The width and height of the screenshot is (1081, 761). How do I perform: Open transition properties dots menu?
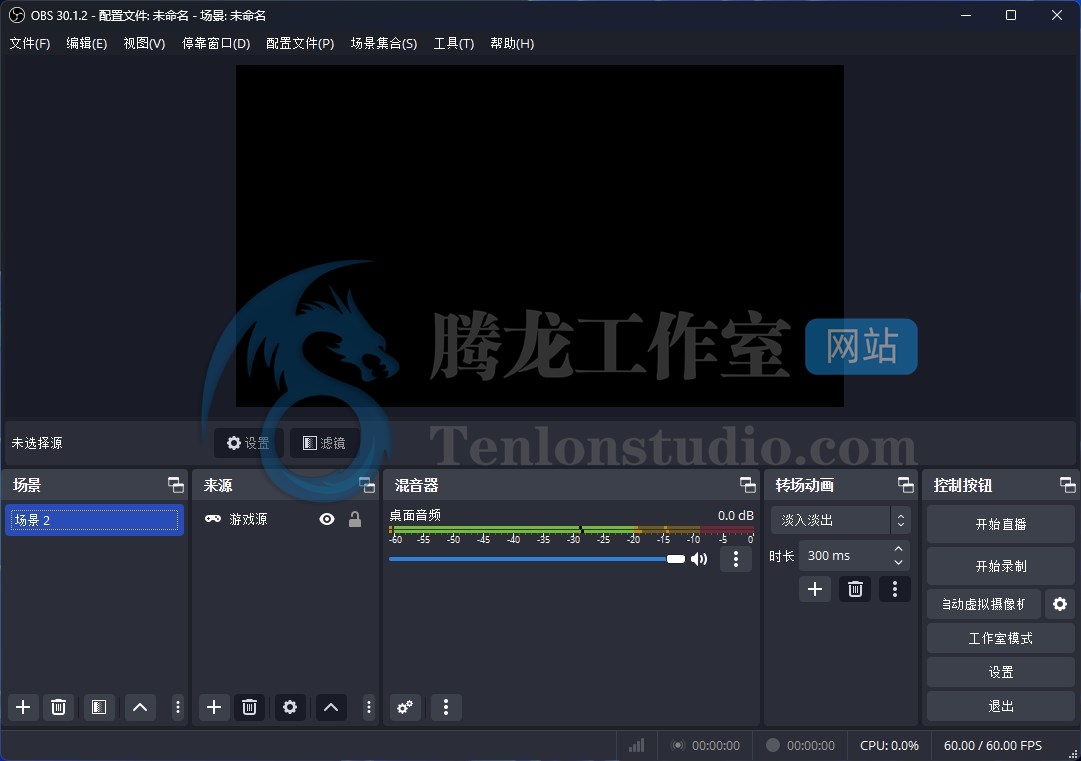click(x=895, y=589)
